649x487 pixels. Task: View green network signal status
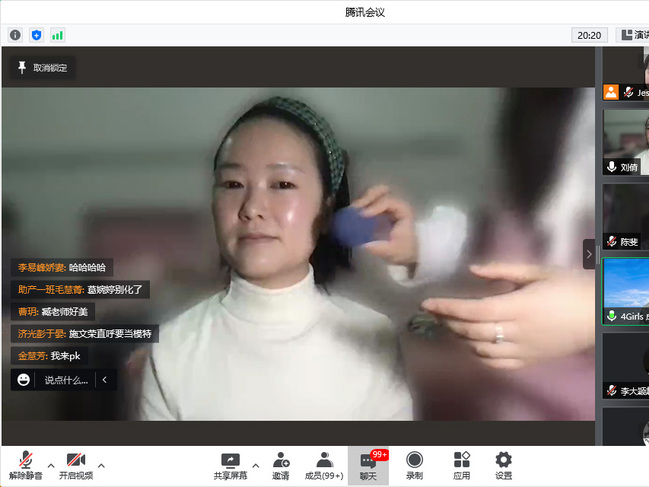click(x=58, y=35)
